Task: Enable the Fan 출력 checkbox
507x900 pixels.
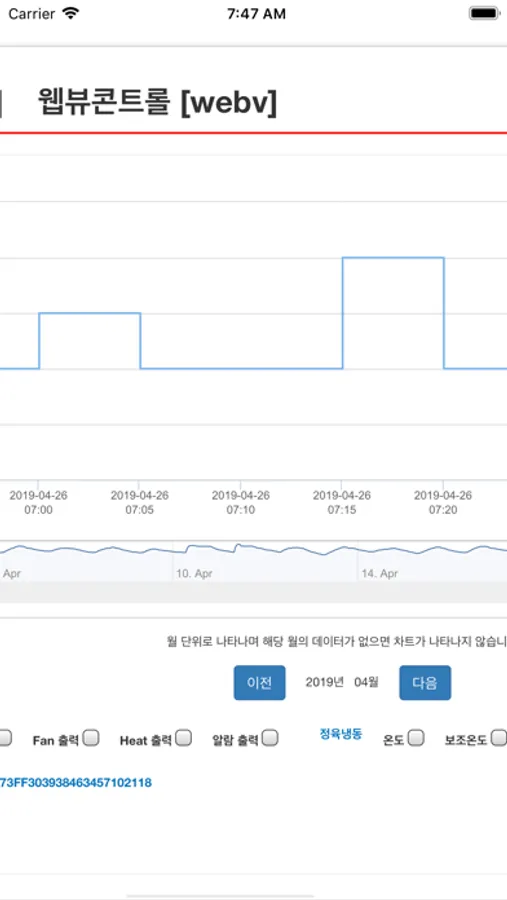Action: (91, 738)
